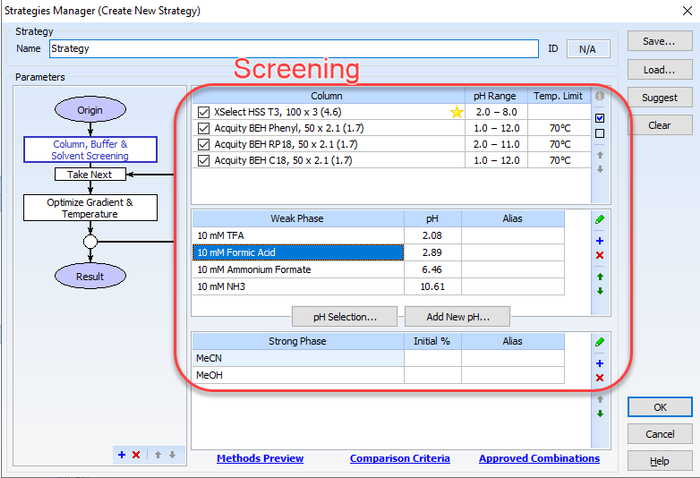Click Add New pH... button
Image resolution: width=700 pixels, height=478 pixels.
pos(458,317)
